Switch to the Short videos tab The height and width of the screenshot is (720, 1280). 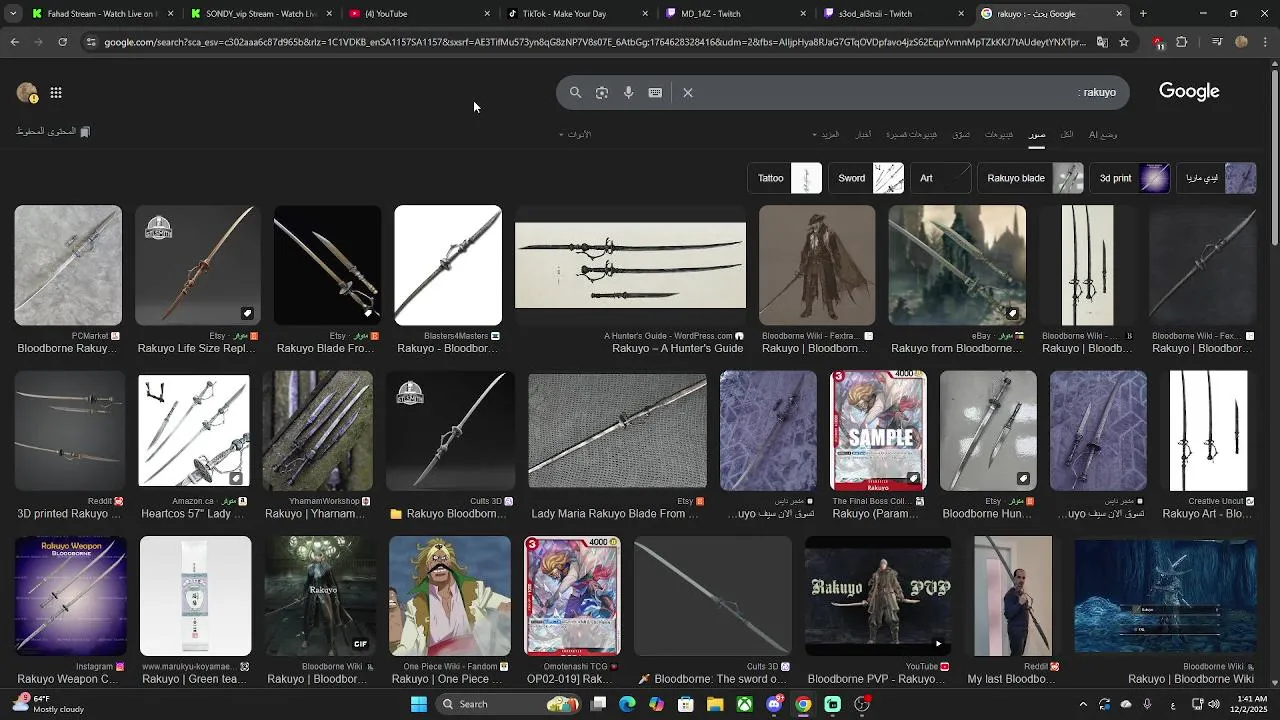910,134
